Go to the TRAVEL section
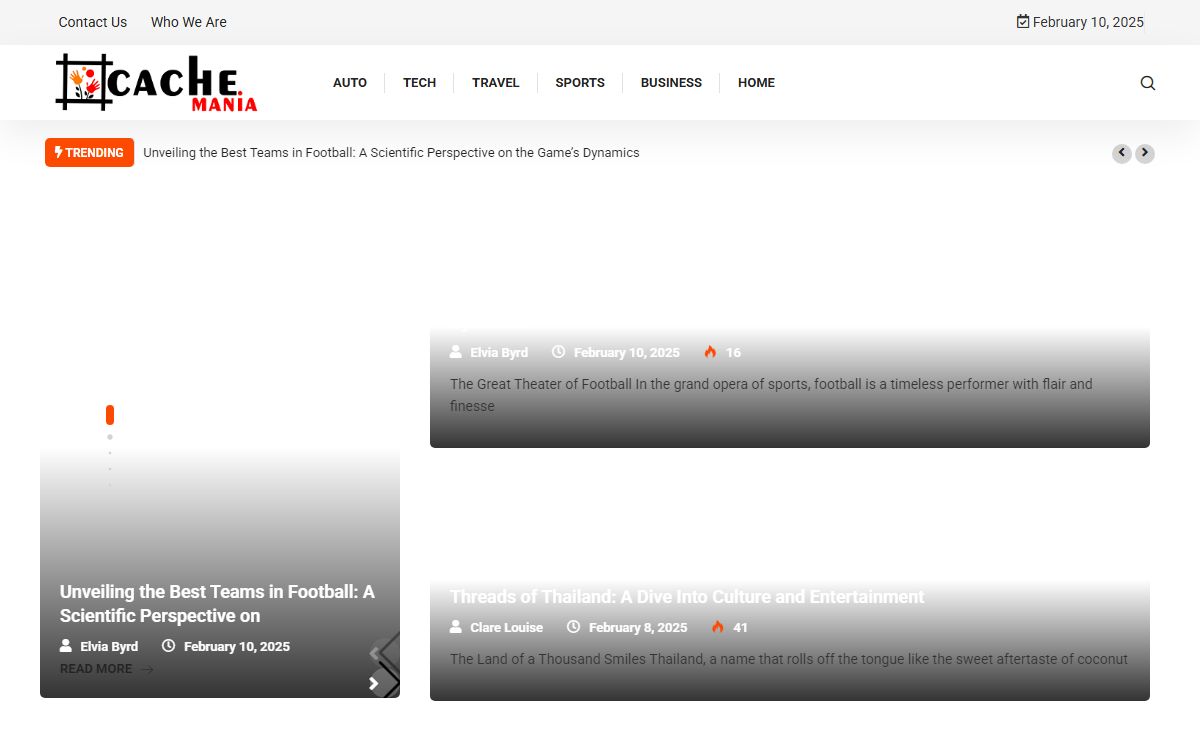Screen dimensions: 1200x740 coord(495,83)
